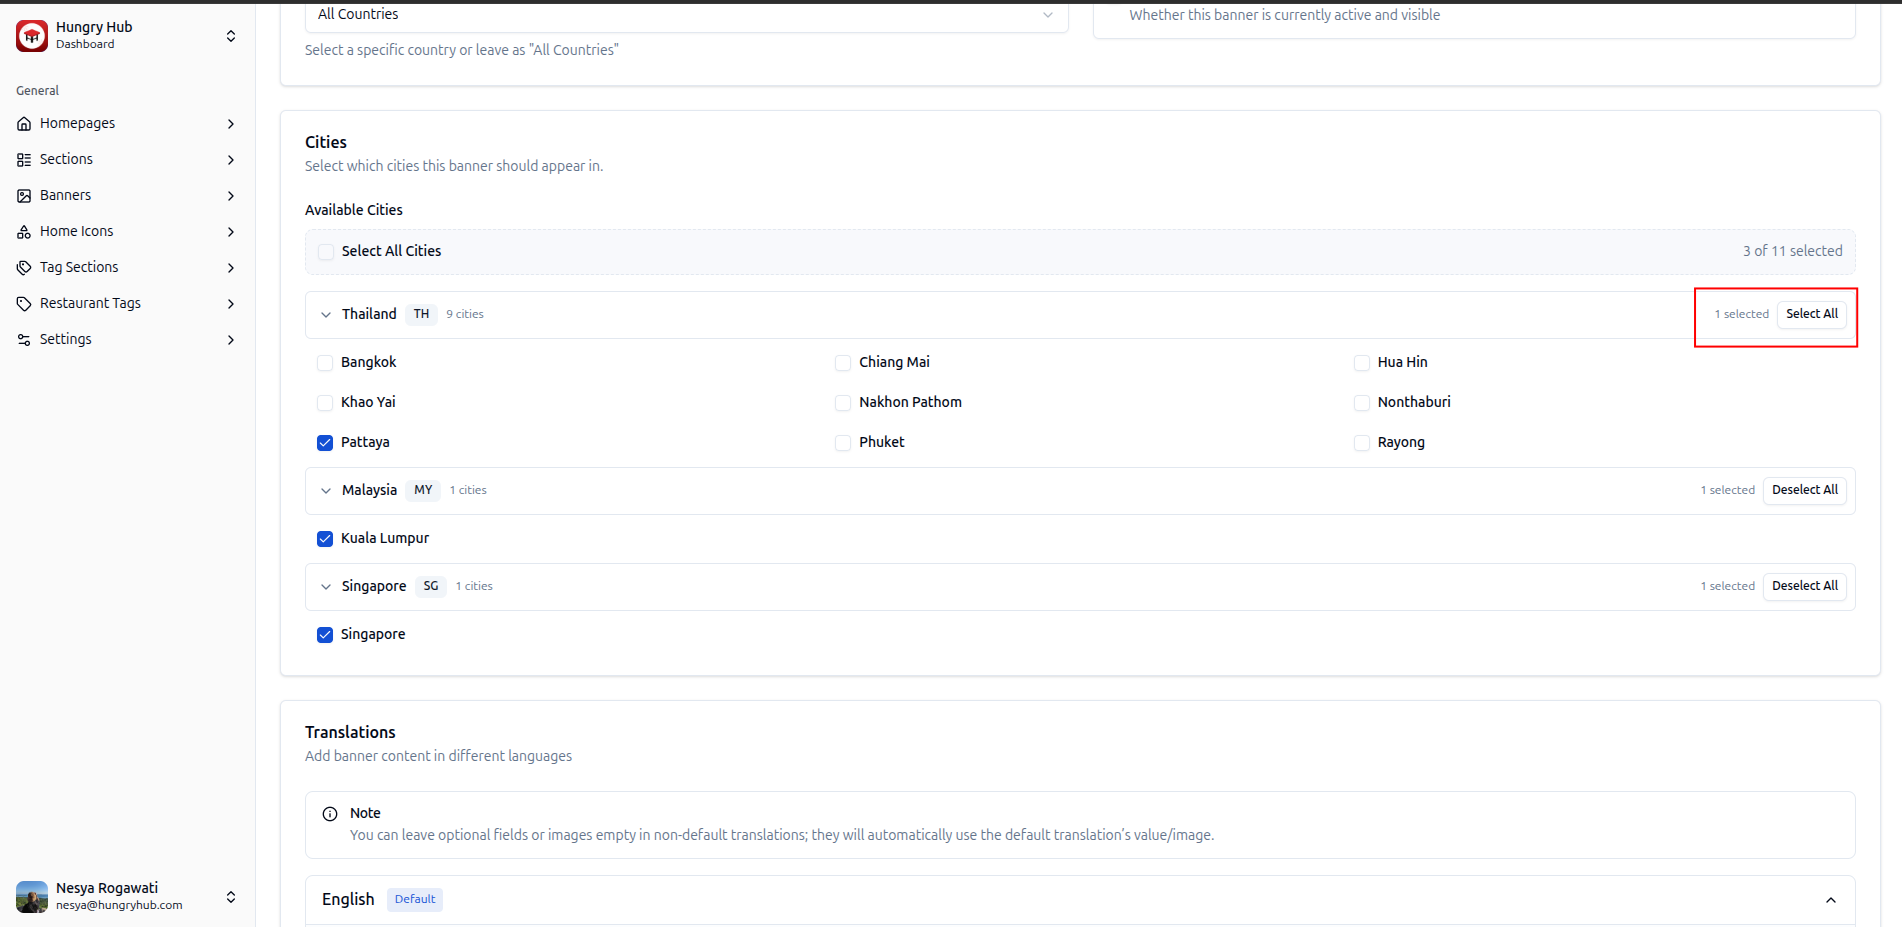Open the Nesya Rogawati account menu
Image resolution: width=1902 pixels, height=927 pixels.
click(x=127, y=897)
